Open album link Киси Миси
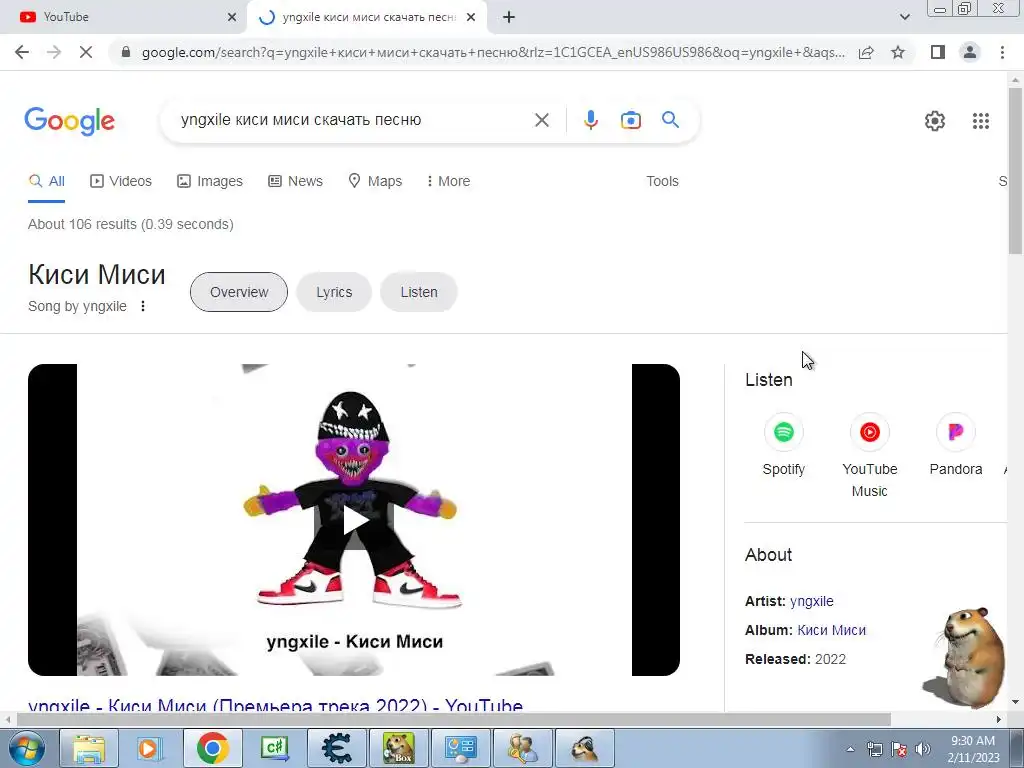 point(831,630)
